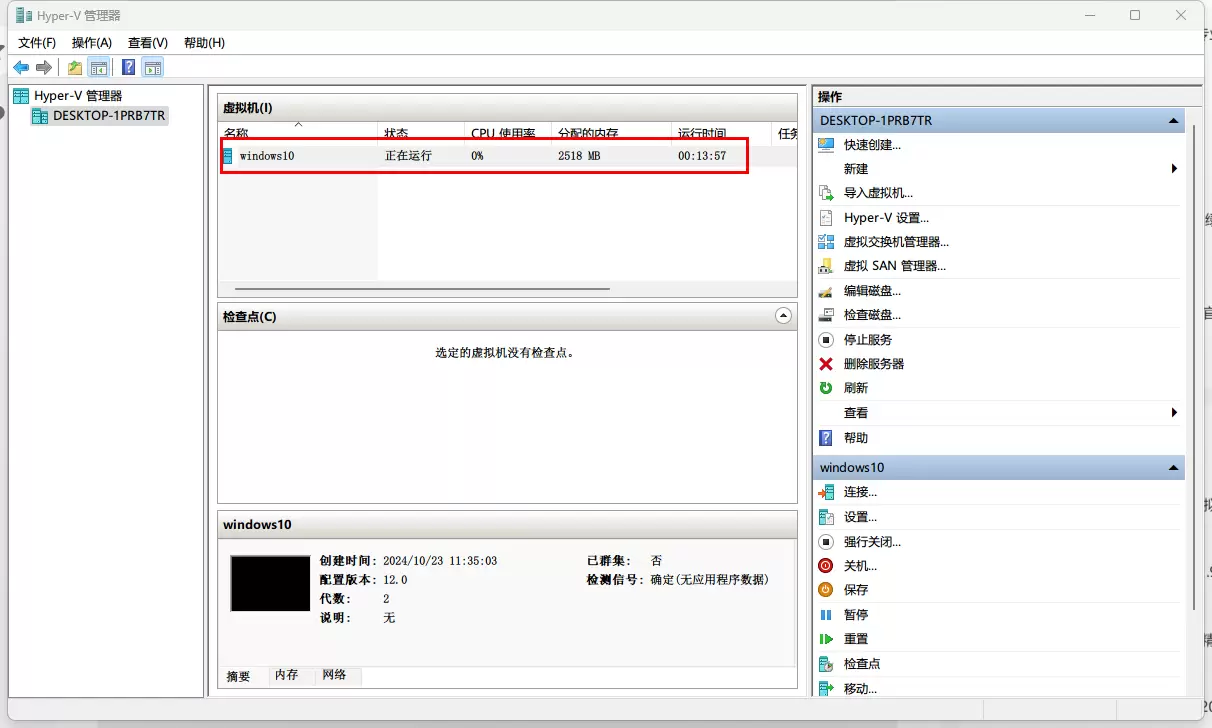The width and height of the screenshot is (1212, 728).
Task: Open 虚拟交换机管理器 via its icon
Action: pyautogui.click(x=826, y=242)
